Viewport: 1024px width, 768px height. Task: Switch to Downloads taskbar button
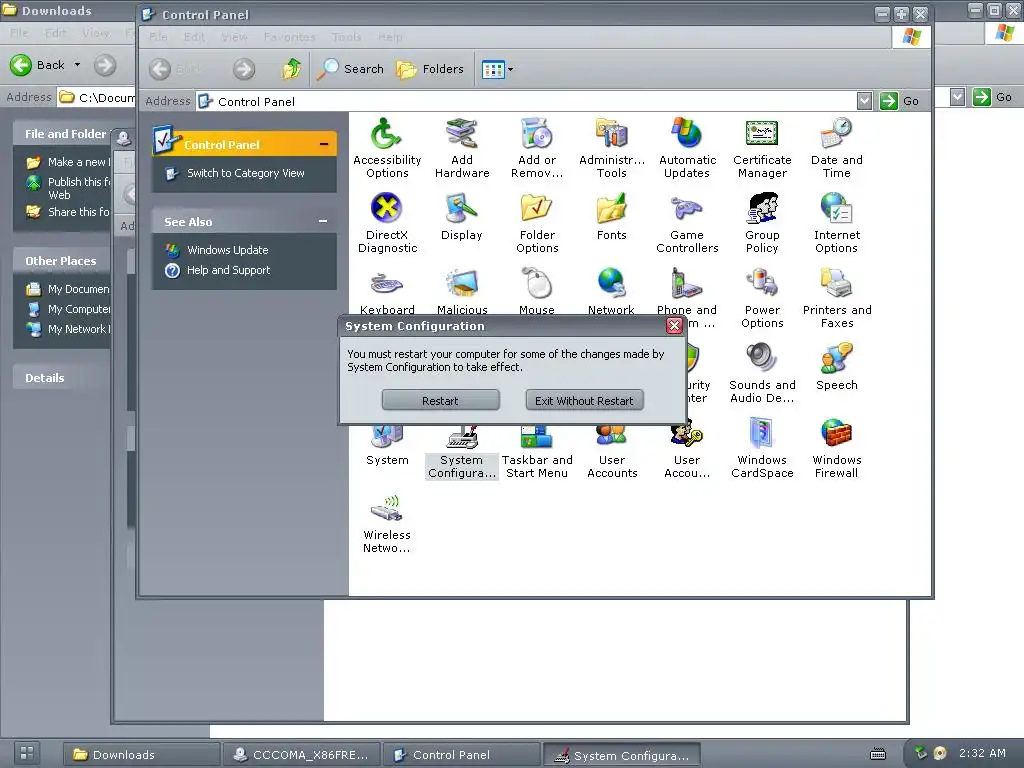pyautogui.click(x=141, y=754)
